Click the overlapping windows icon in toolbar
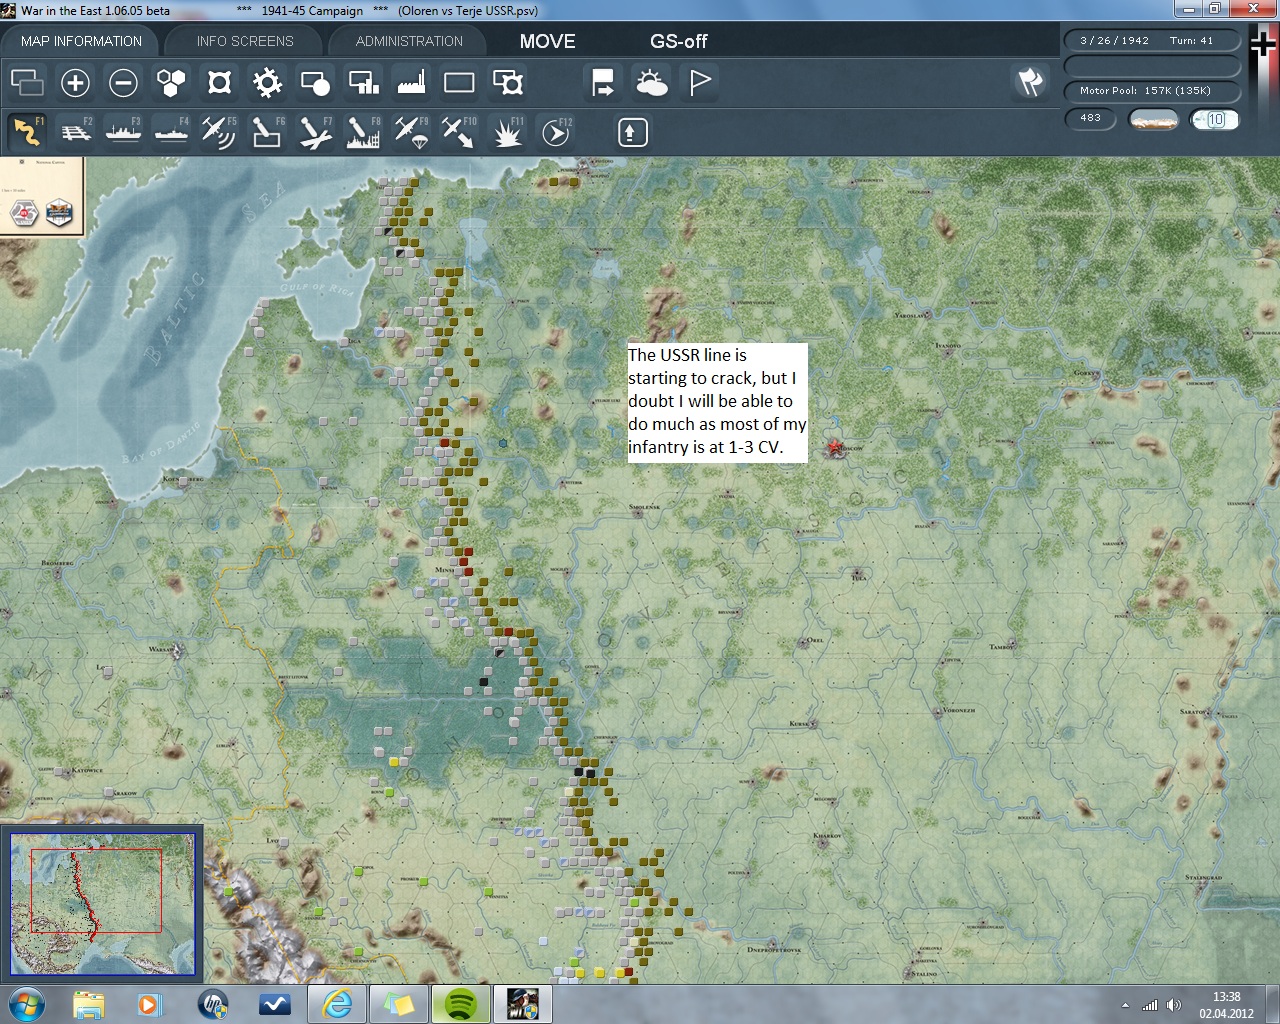This screenshot has height=1024, width=1280. click(x=27, y=82)
